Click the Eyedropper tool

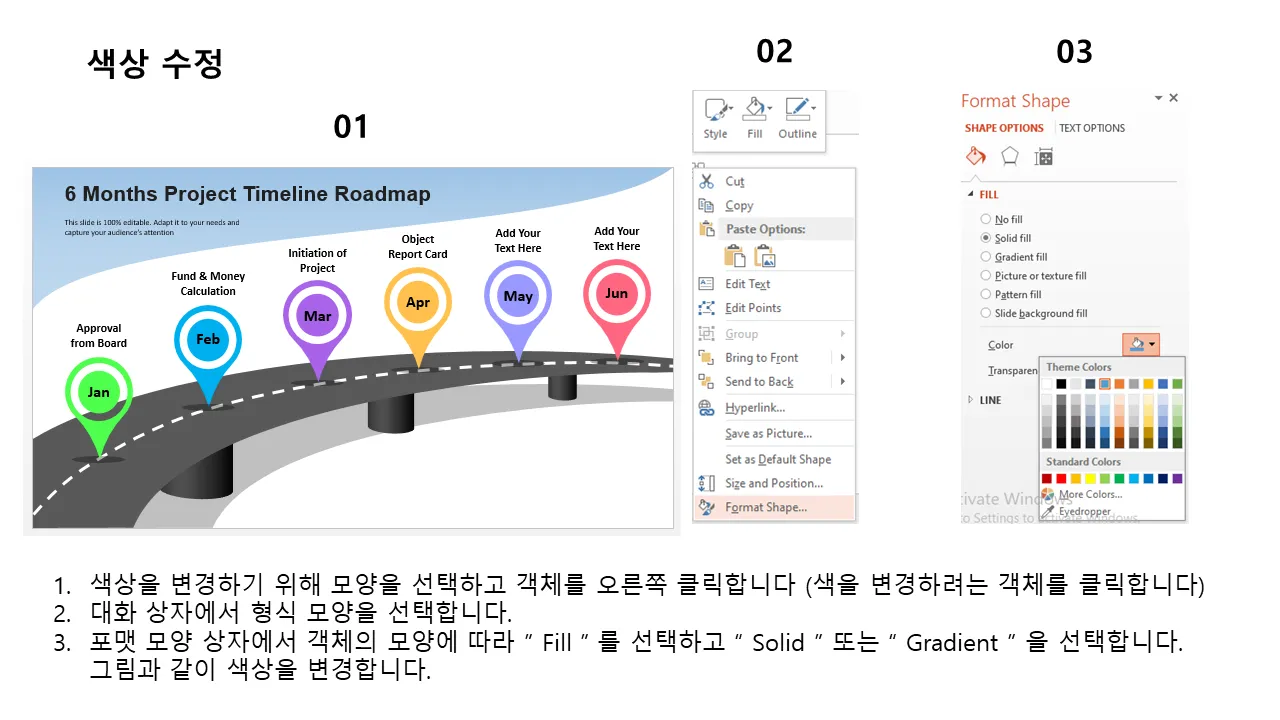coord(1083,511)
